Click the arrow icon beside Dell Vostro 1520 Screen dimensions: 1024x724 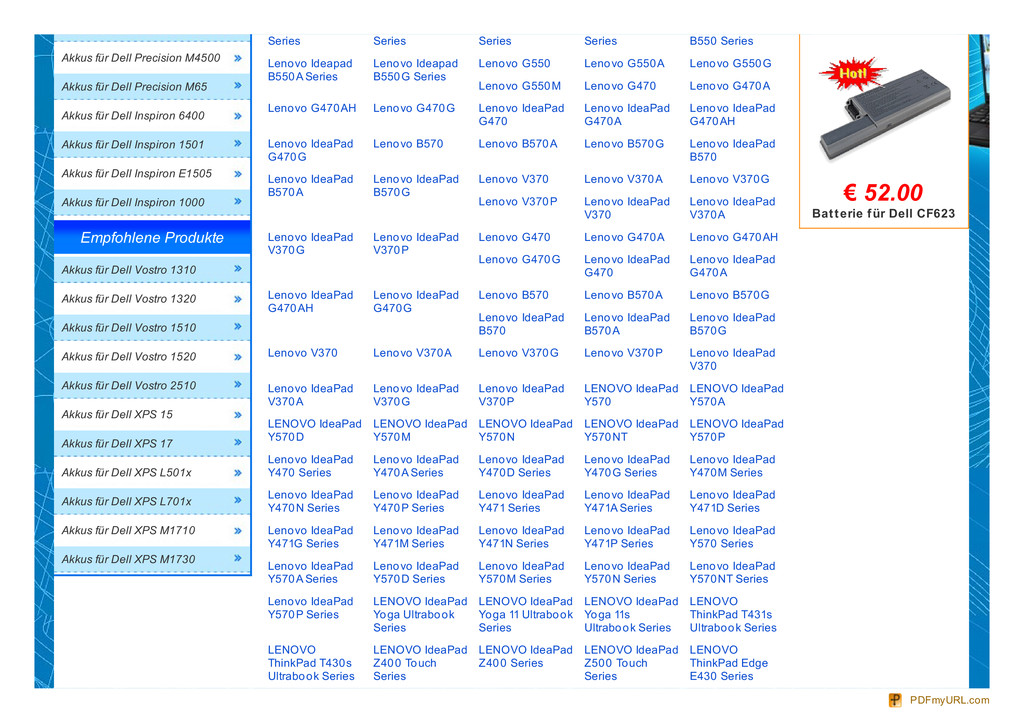(238, 357)
